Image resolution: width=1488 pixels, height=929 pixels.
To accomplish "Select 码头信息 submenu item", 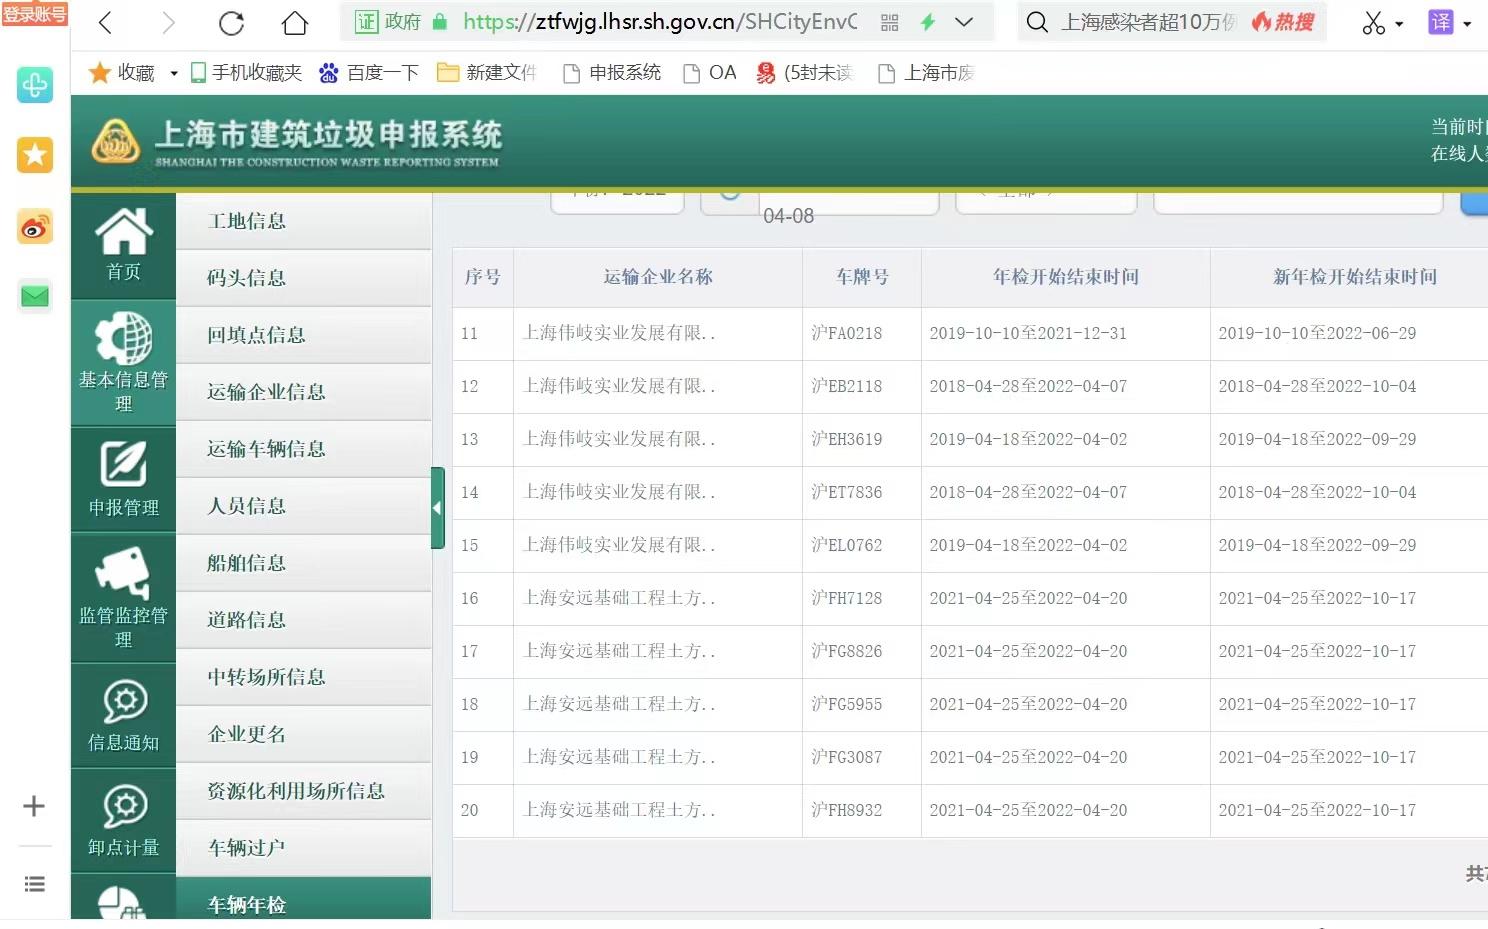I will (304, 278).
